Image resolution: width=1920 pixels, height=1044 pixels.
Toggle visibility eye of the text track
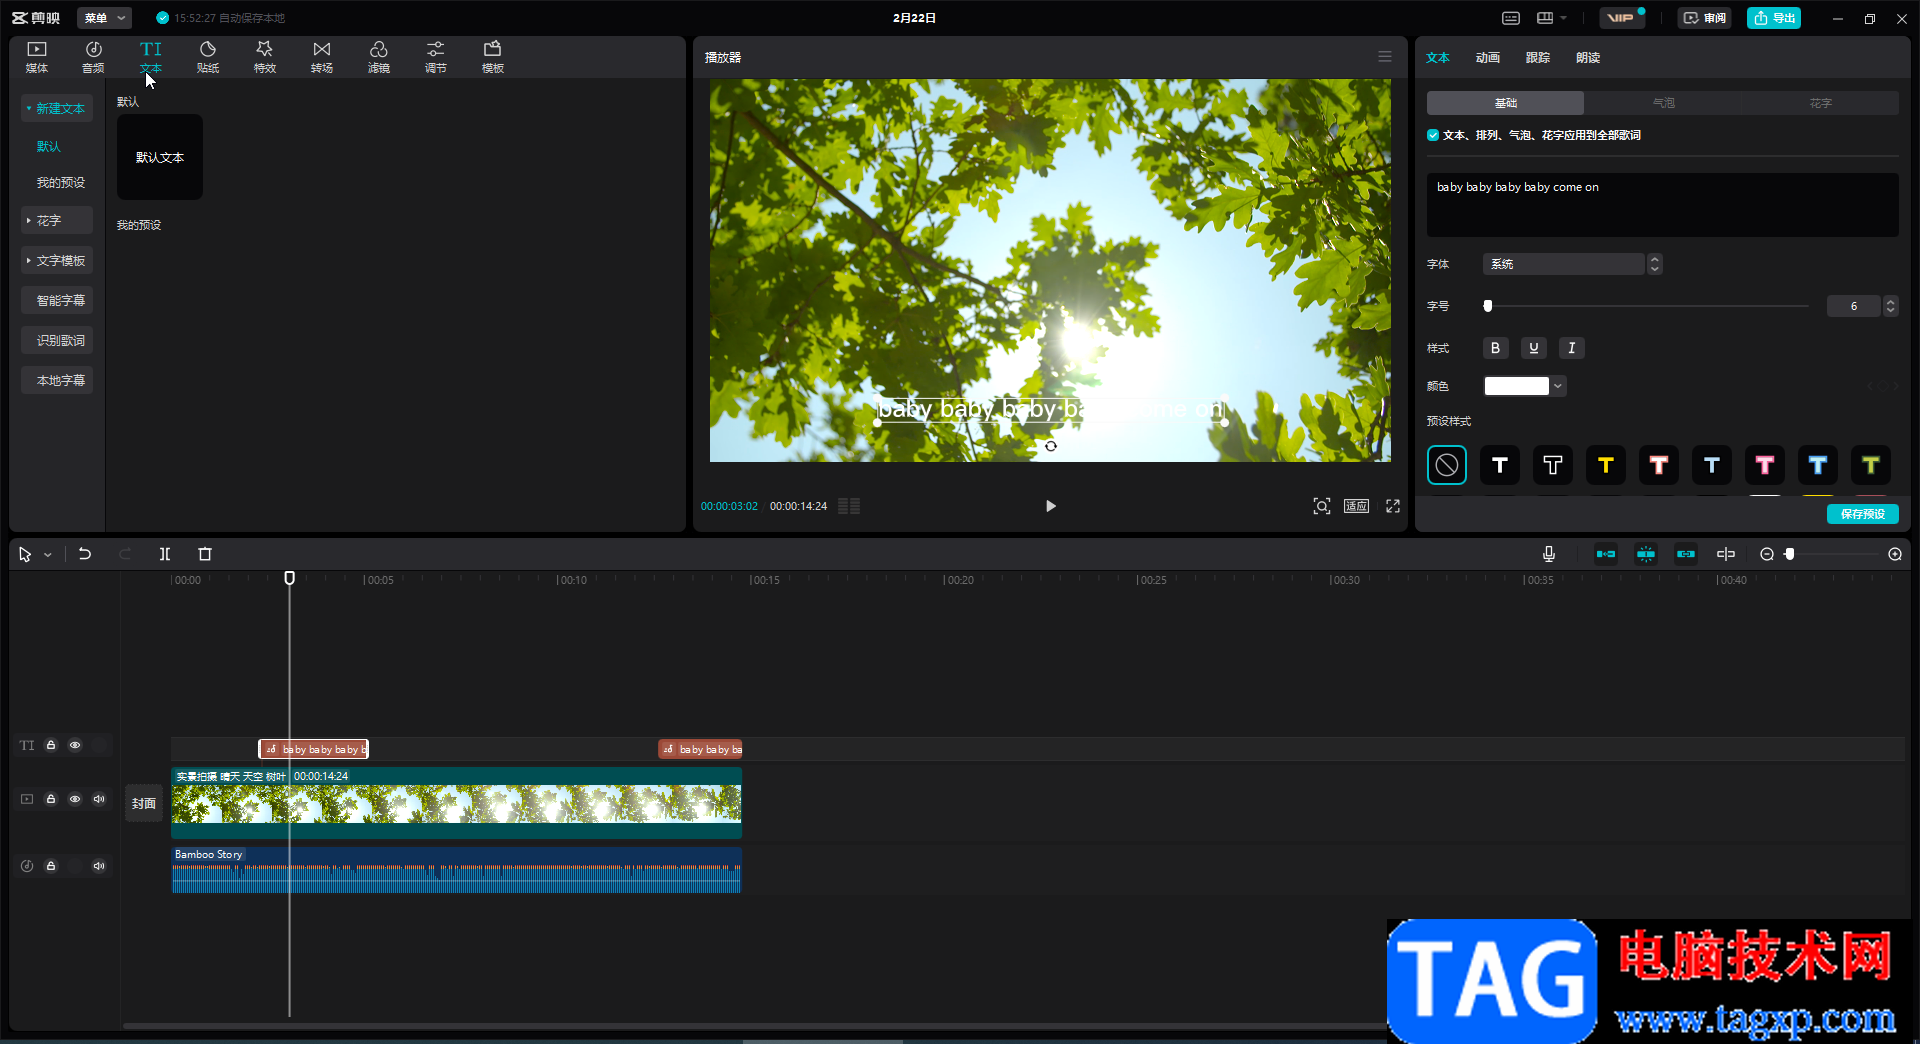coord(75,745)
